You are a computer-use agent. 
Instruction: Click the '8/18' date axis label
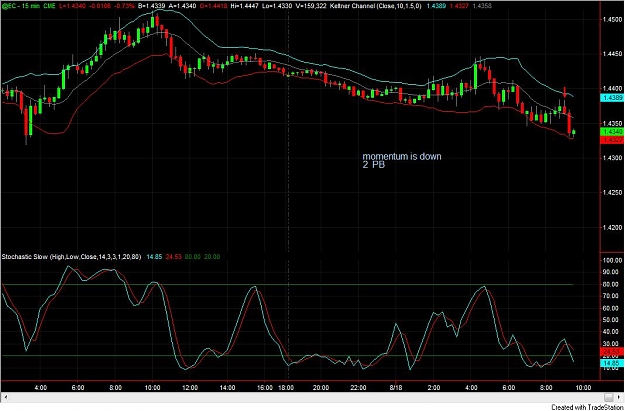coord(395,387)
